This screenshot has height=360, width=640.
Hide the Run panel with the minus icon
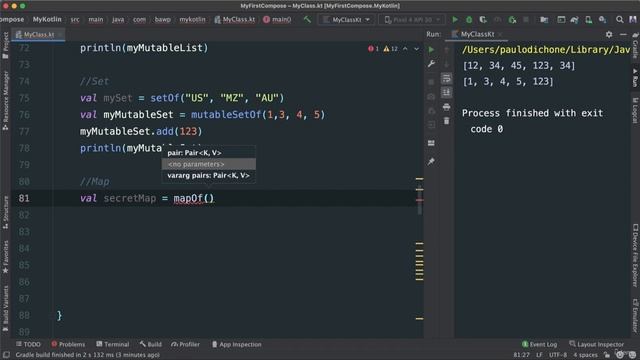tap(623, 34)
